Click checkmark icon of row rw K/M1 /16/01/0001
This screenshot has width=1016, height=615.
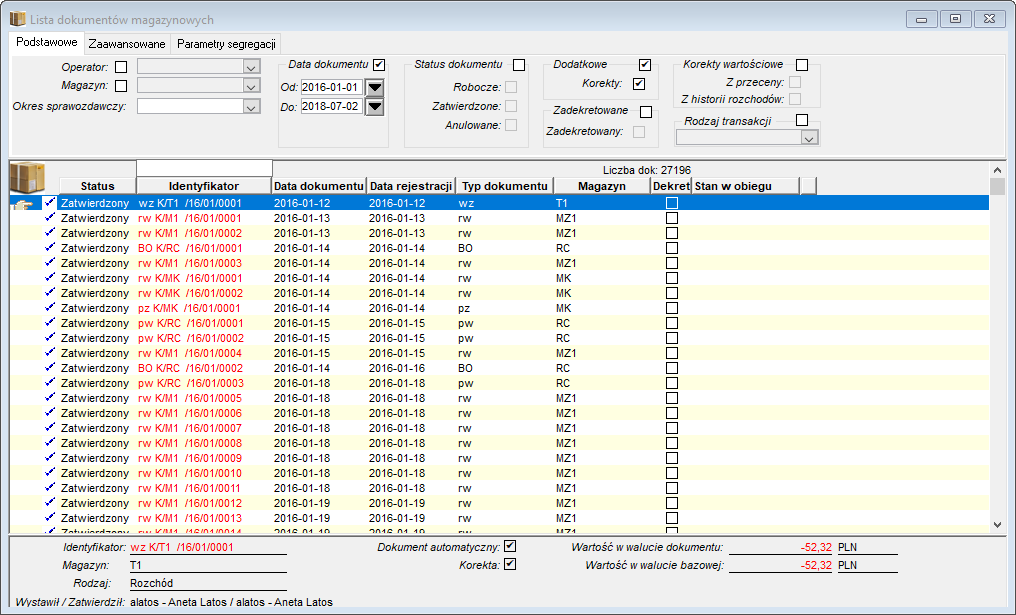coord(50,218)
